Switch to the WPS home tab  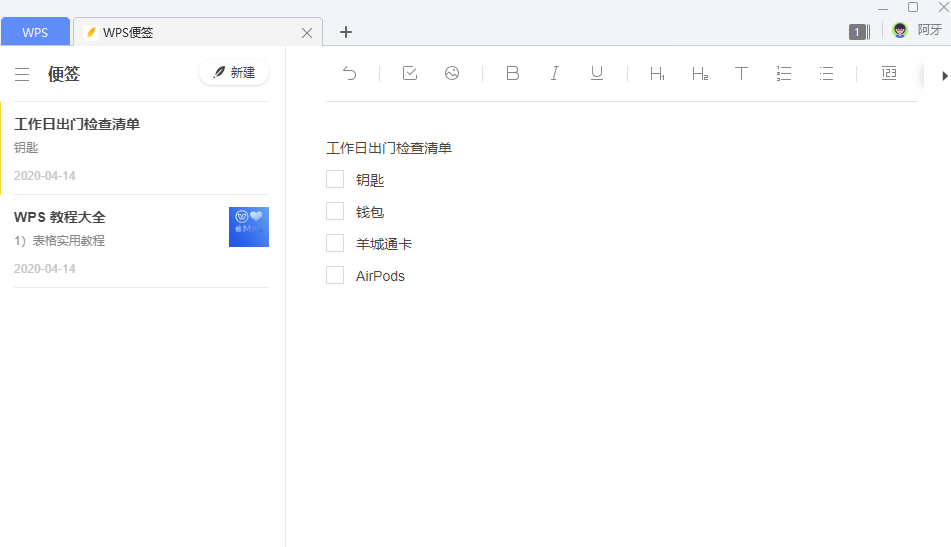[35, 32]
